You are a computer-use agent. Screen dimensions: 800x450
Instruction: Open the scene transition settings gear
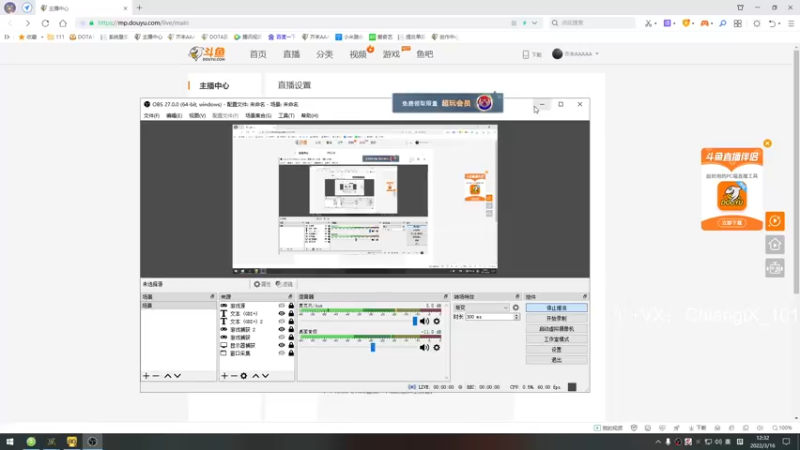(x=516, y=308)
